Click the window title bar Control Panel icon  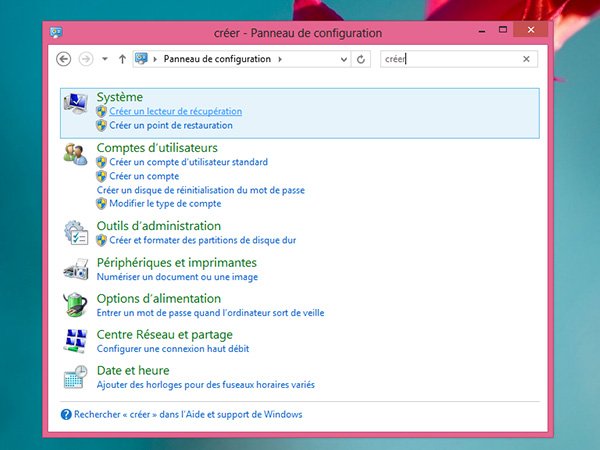(56, 33)
